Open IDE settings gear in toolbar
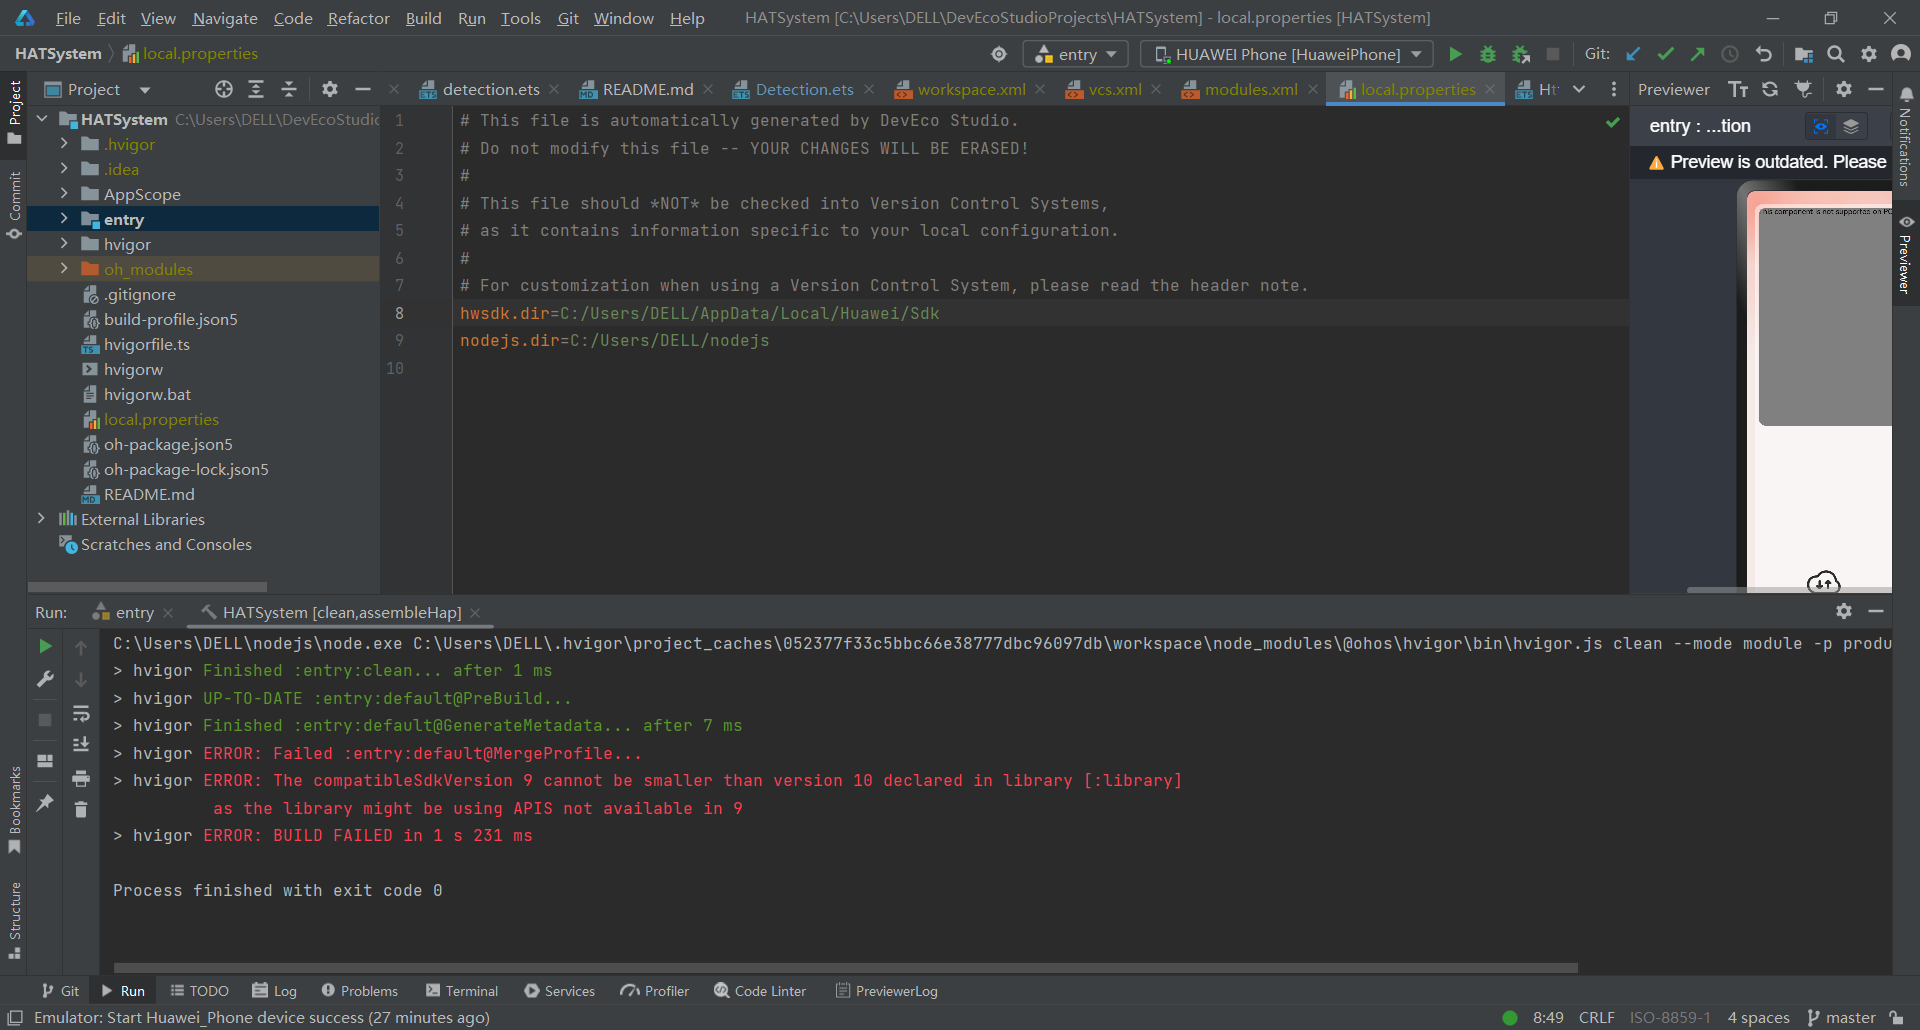The image size is (1920, 1030). 1869,54
